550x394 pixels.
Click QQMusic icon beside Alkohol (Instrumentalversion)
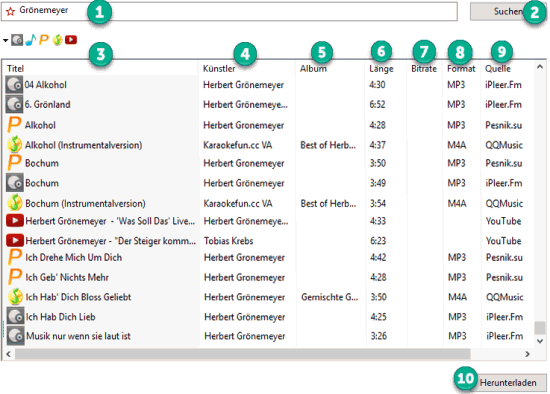pyautogui.click(x=15, y=145)
